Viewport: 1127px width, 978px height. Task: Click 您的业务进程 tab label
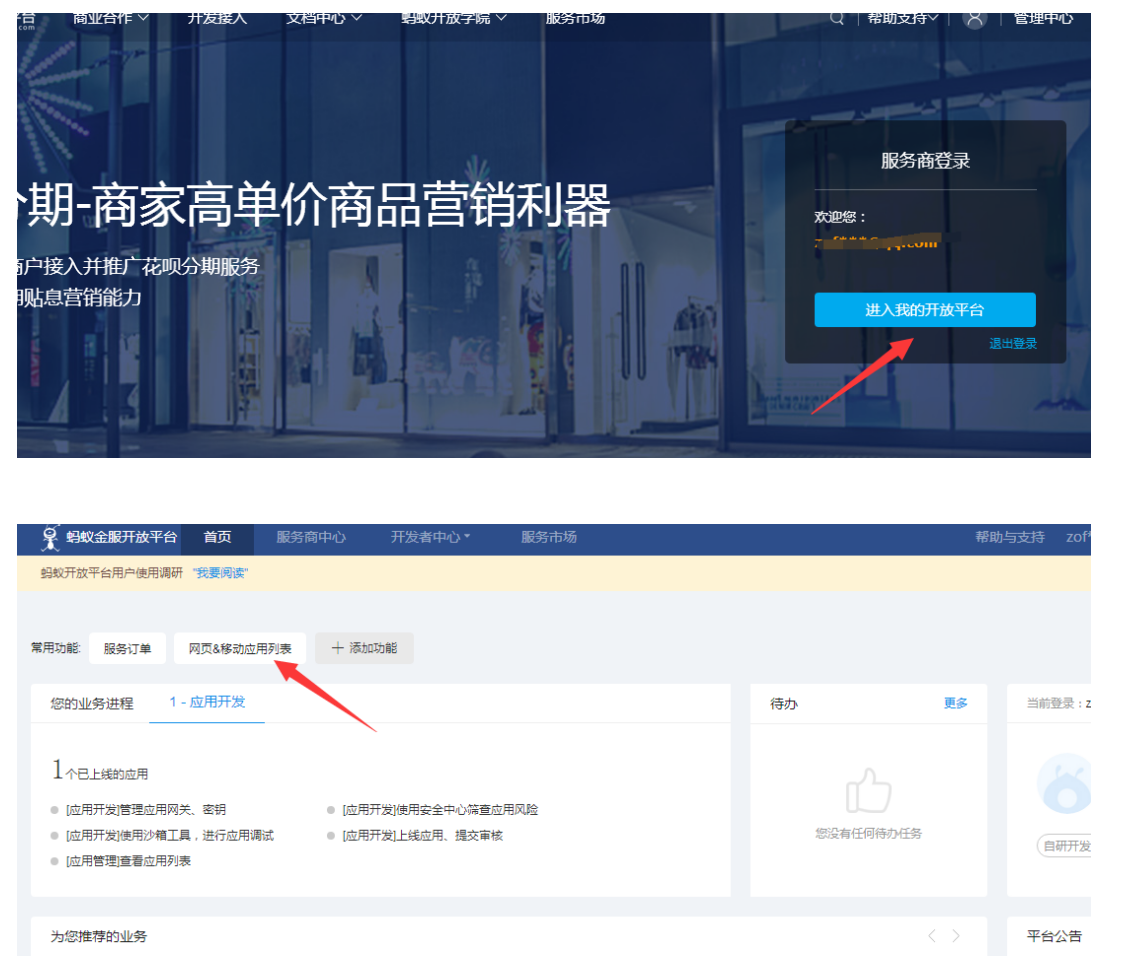click(92, 703)
